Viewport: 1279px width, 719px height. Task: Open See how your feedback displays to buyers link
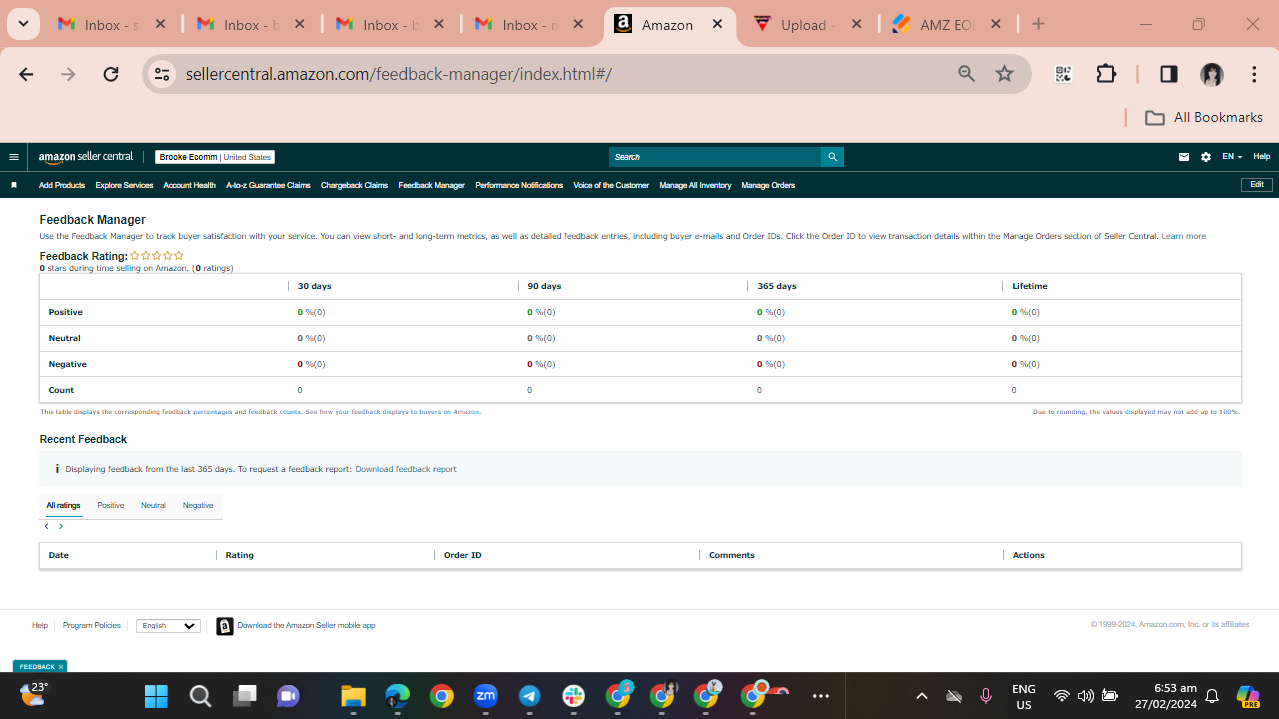(393, 412)
